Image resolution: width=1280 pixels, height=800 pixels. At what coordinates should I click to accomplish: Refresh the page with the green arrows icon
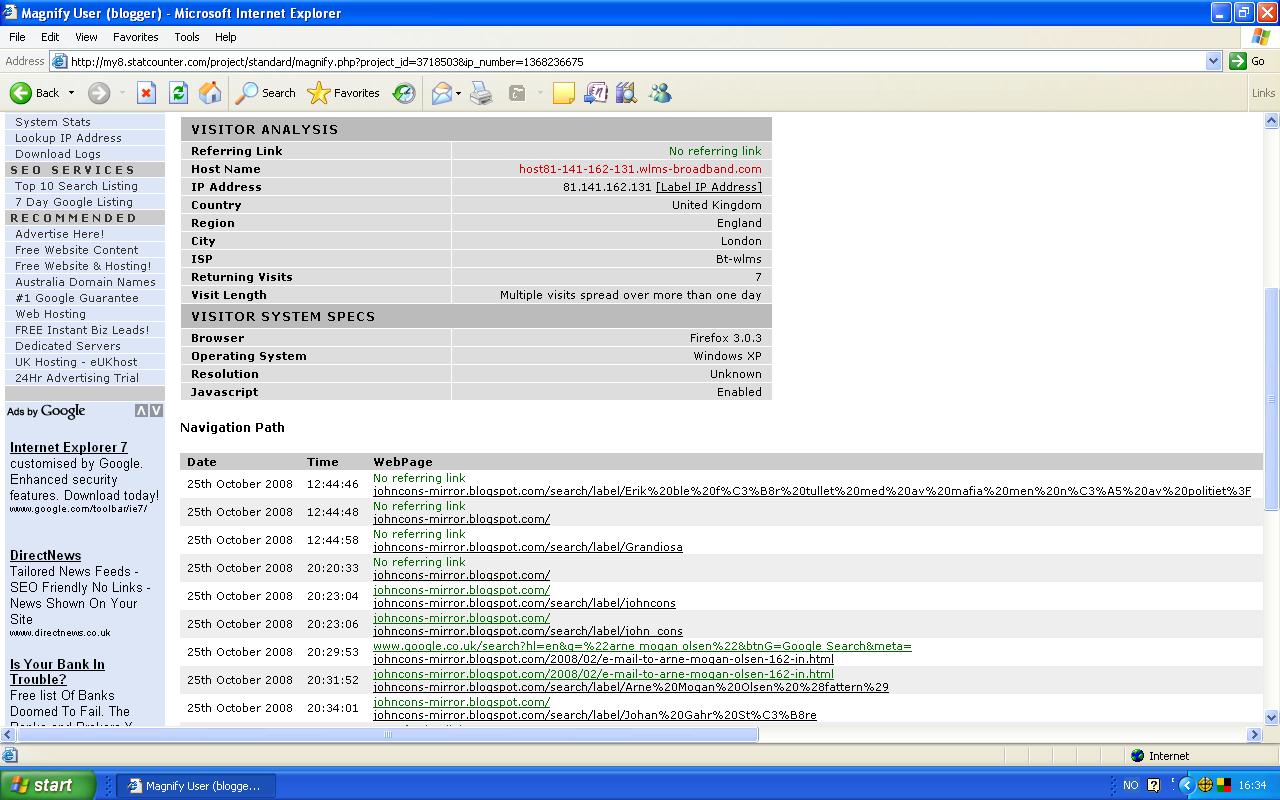click(178, 93)
